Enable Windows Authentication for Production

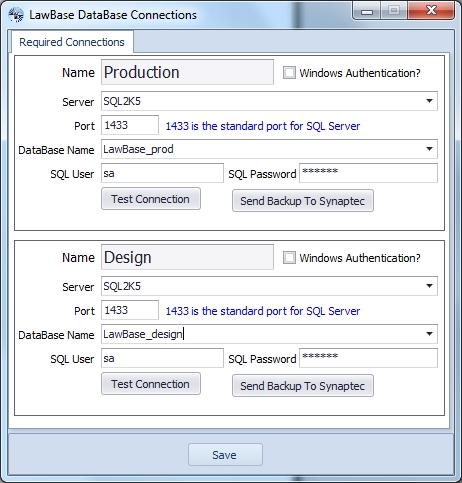pos(289,73)
